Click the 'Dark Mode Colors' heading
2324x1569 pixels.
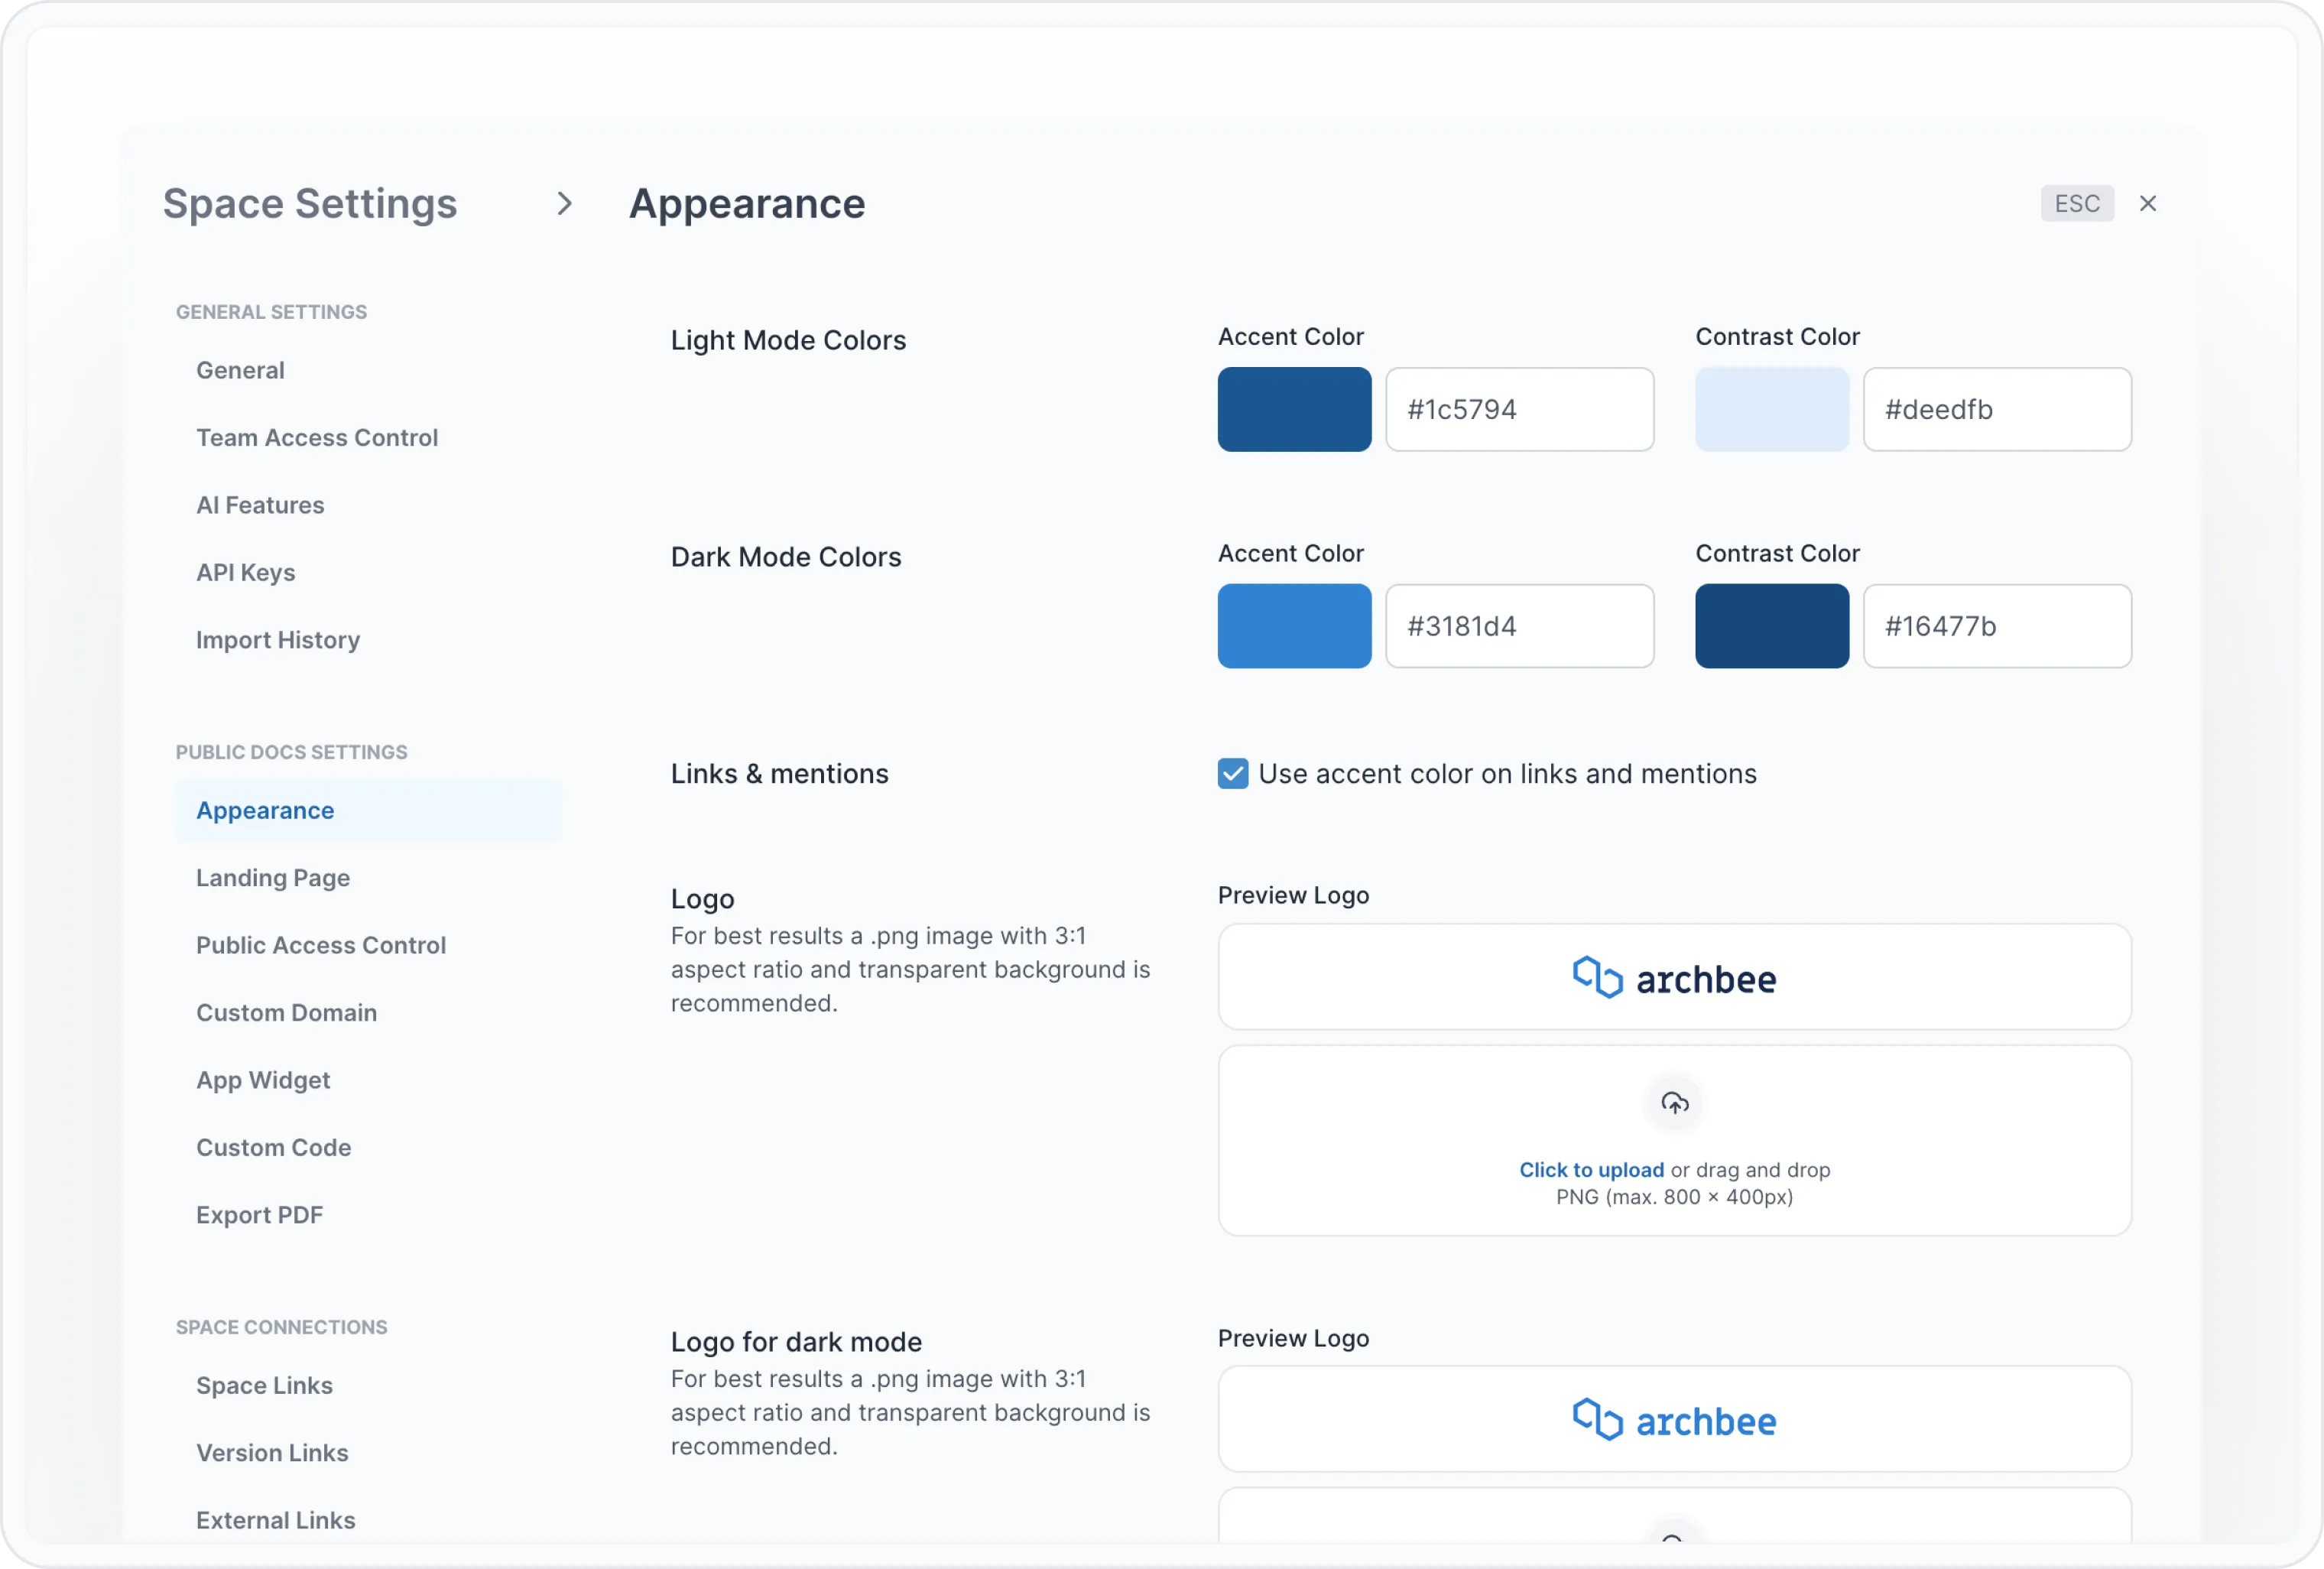pyautogui.click(x=786, y=557)
